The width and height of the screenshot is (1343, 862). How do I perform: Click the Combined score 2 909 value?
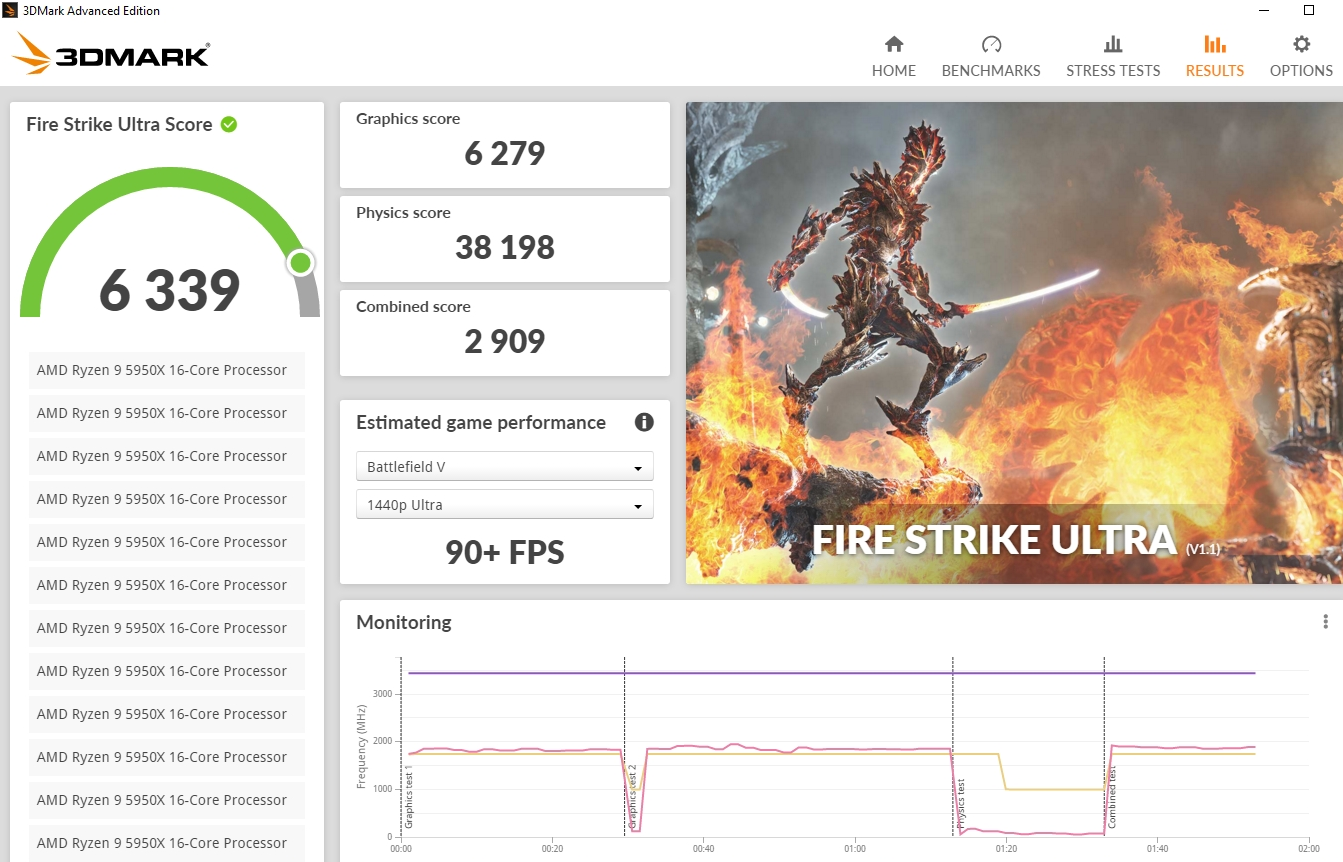505,341
